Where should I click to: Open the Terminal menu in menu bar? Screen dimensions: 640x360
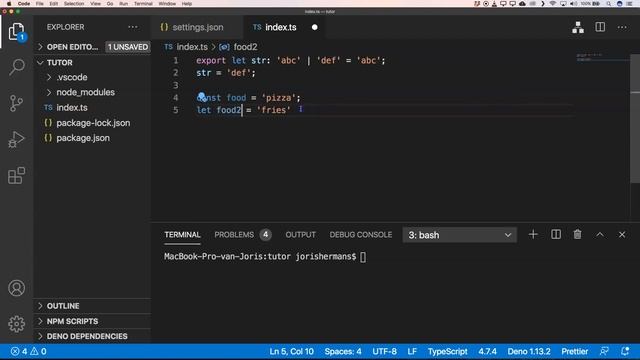(143, 4)
